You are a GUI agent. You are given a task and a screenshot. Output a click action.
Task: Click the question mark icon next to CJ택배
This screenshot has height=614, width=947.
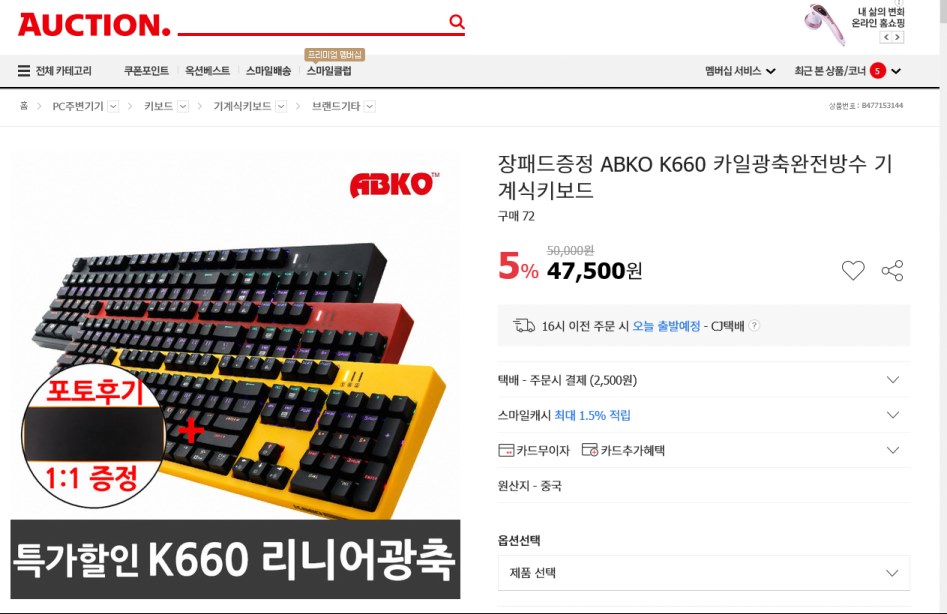tap(754, 325)
